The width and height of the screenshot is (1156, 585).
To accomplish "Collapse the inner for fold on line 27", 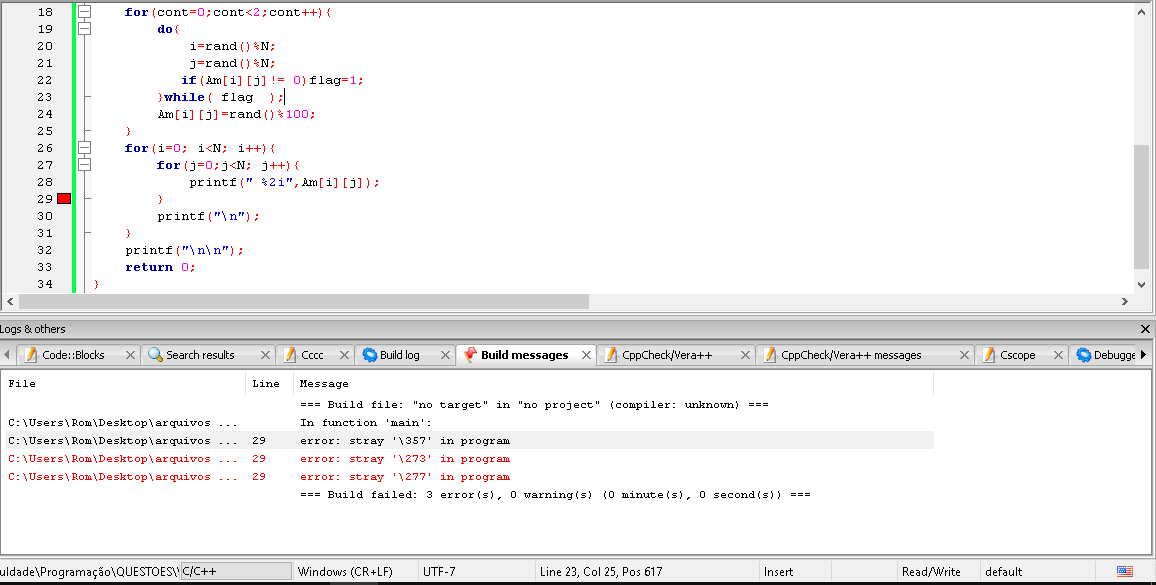I will (x=85, y=165).
